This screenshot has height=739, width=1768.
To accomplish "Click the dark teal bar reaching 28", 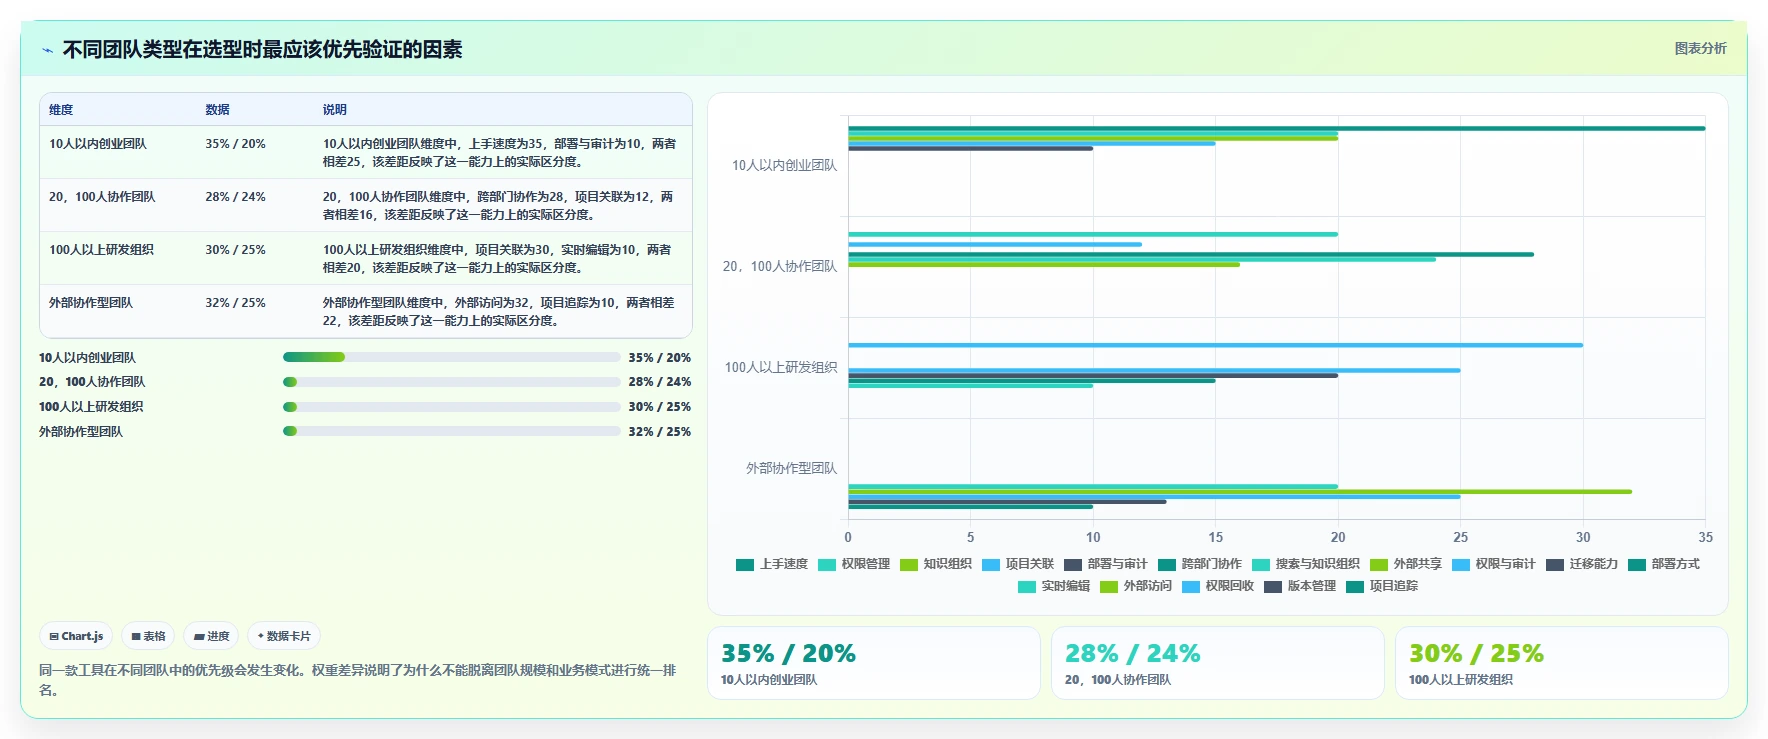I will 1191,254.
